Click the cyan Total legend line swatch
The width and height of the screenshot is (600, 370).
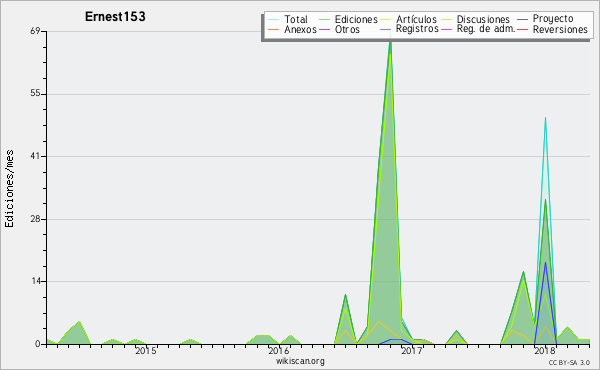tap(274, 19)
